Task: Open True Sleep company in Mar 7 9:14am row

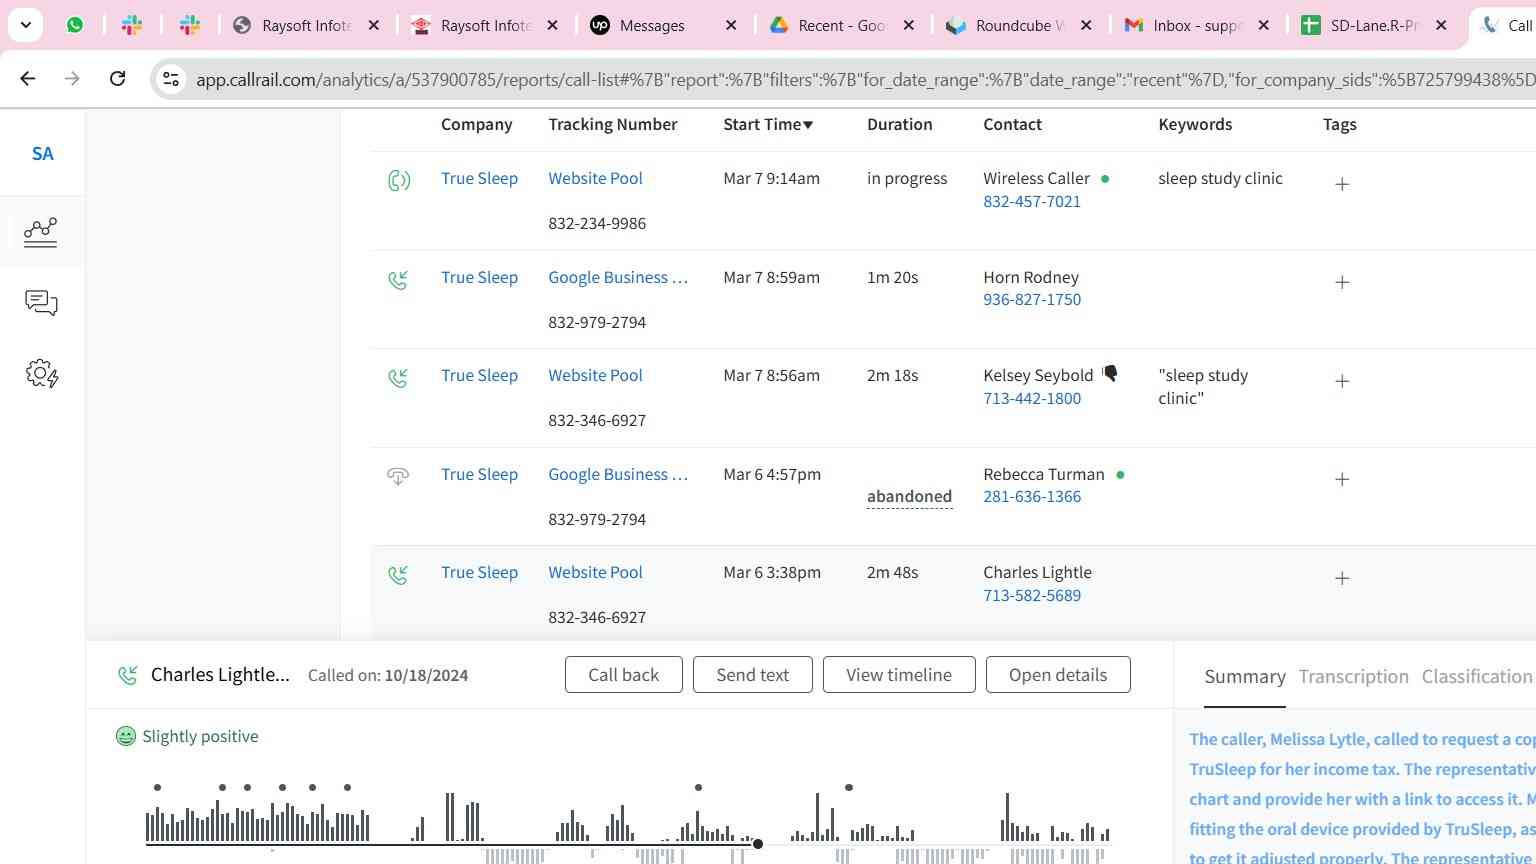Action: 479,178
